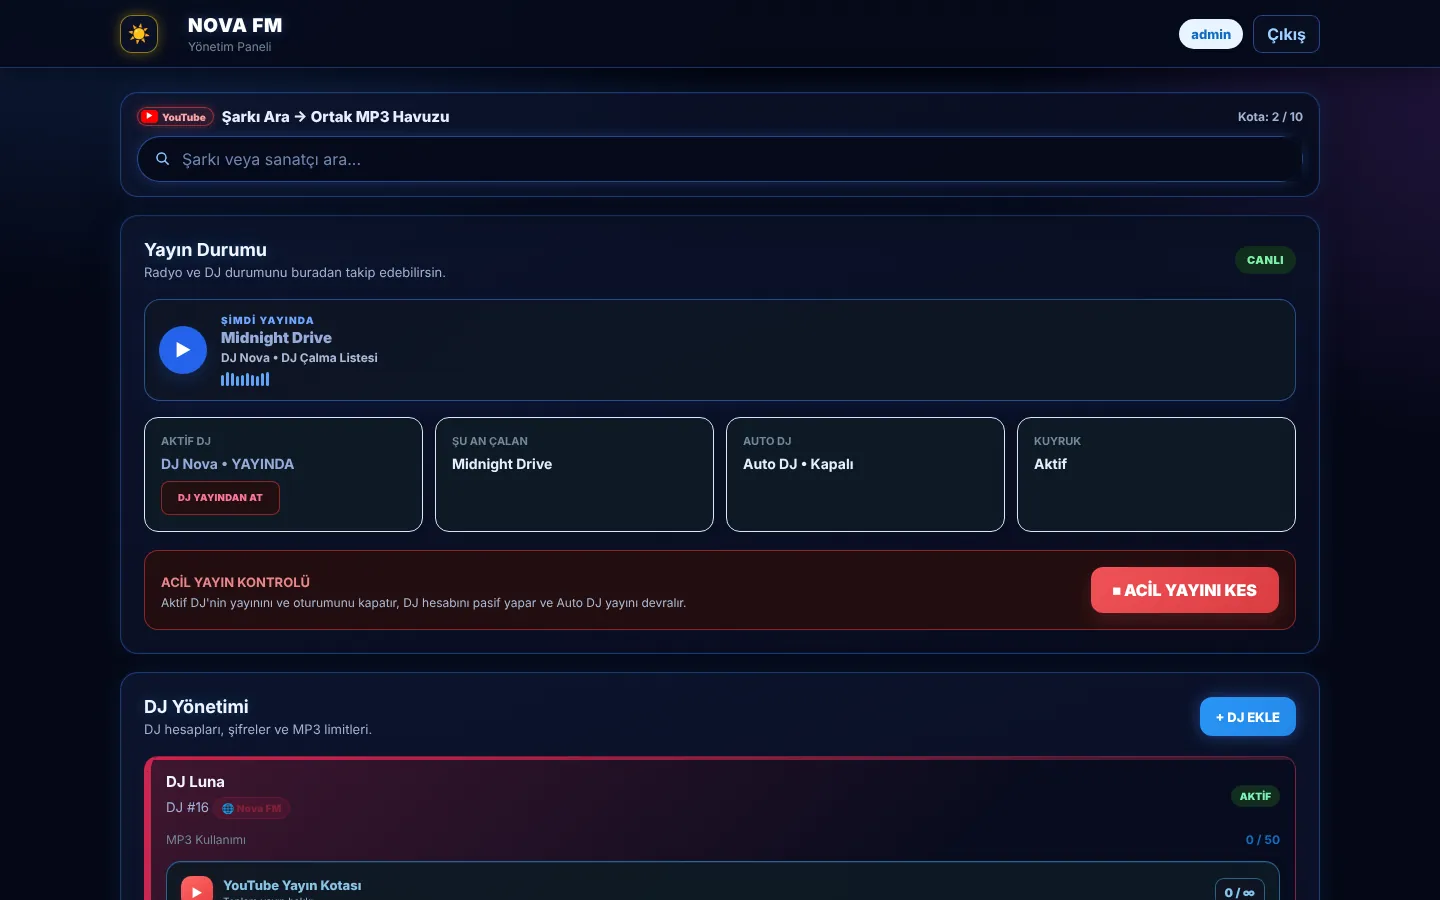Click the ŞİMDİ YAYINDA label
The height and width of the screenshot is (900, 1440).
[267, 320]
